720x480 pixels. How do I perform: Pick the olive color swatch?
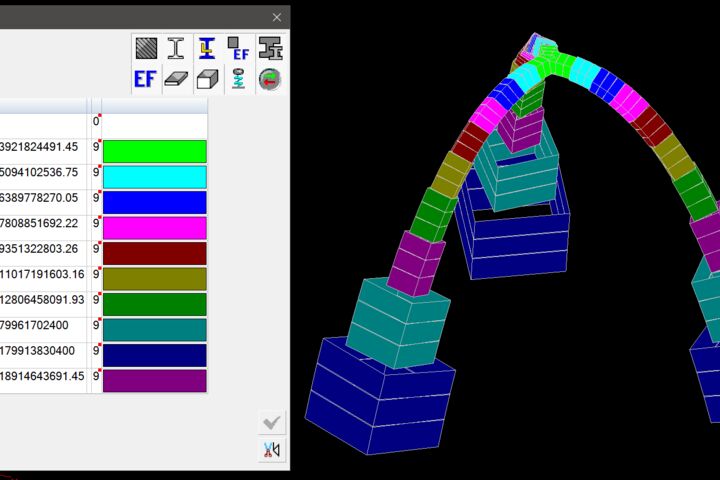(155, 279)
